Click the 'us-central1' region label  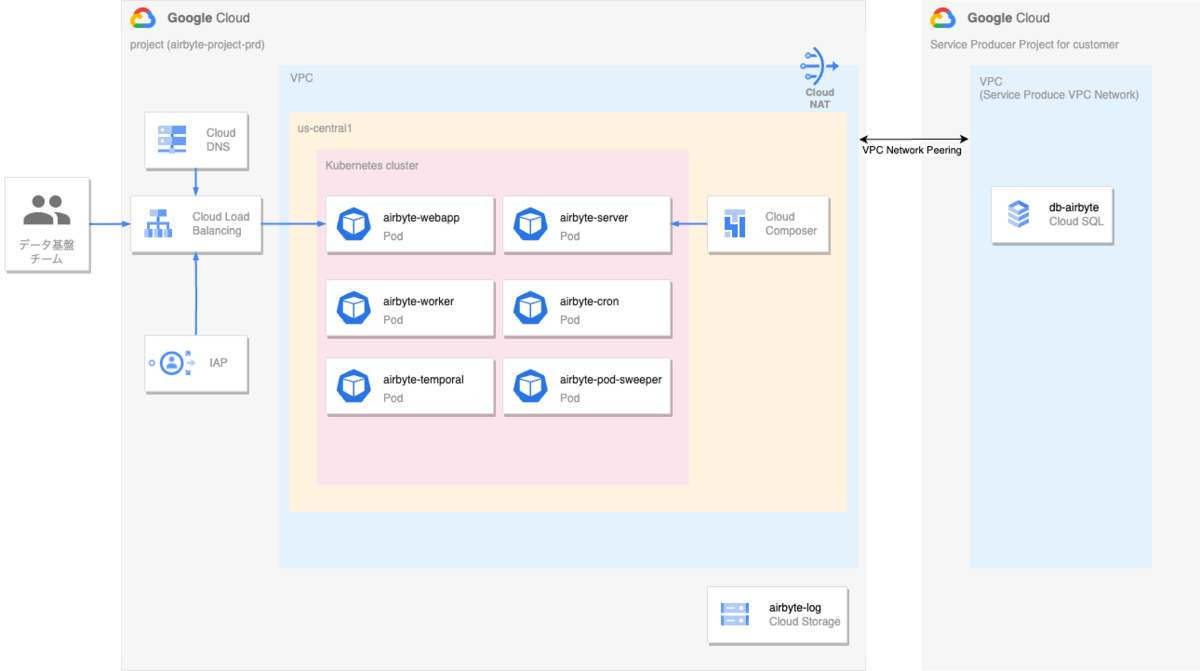(x=325, y=128)
